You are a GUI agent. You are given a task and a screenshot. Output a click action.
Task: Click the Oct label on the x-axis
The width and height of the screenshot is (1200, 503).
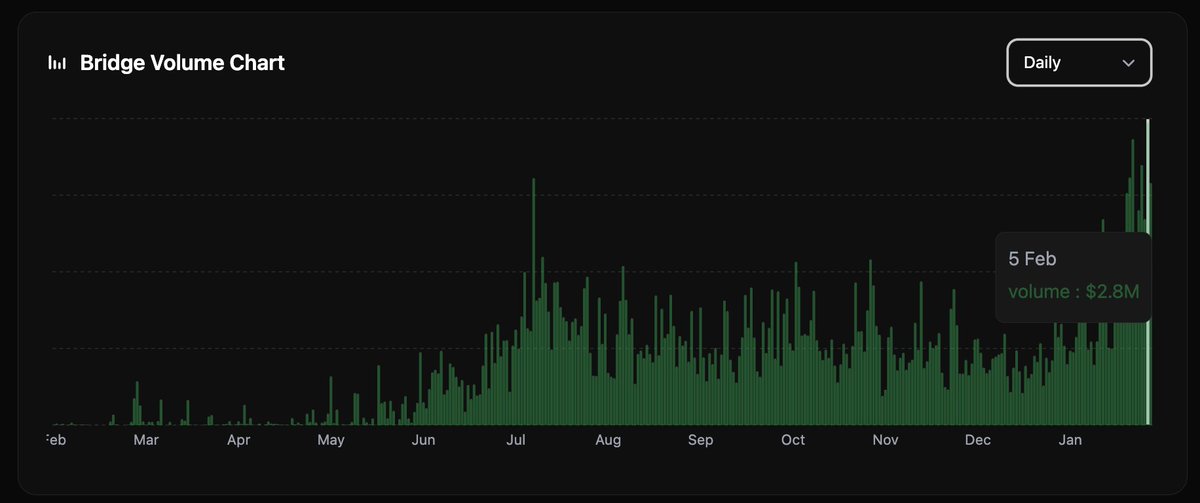793,440
